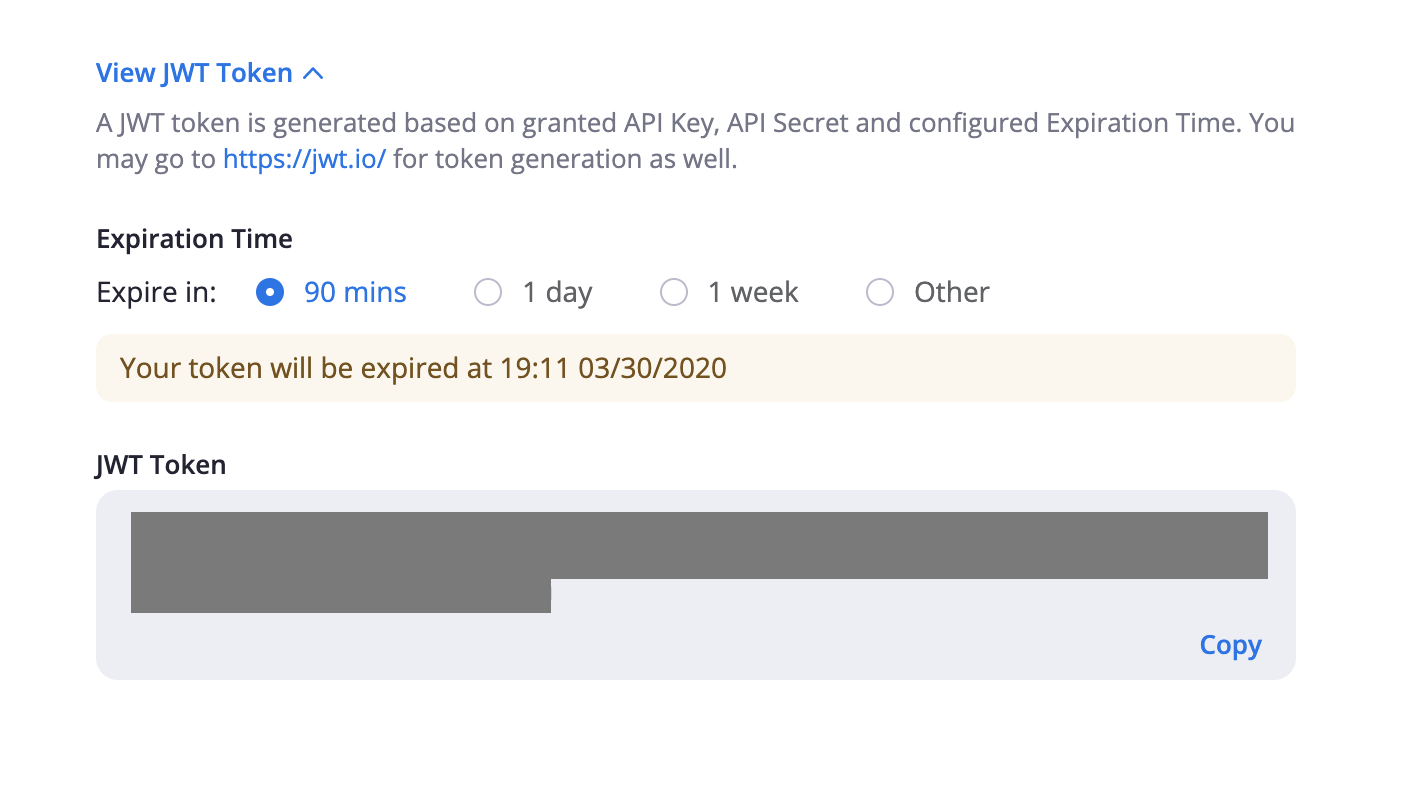Click the chevron next to View JWT Token
This screenshot has width=1404, height=808.
pos(313,73)
